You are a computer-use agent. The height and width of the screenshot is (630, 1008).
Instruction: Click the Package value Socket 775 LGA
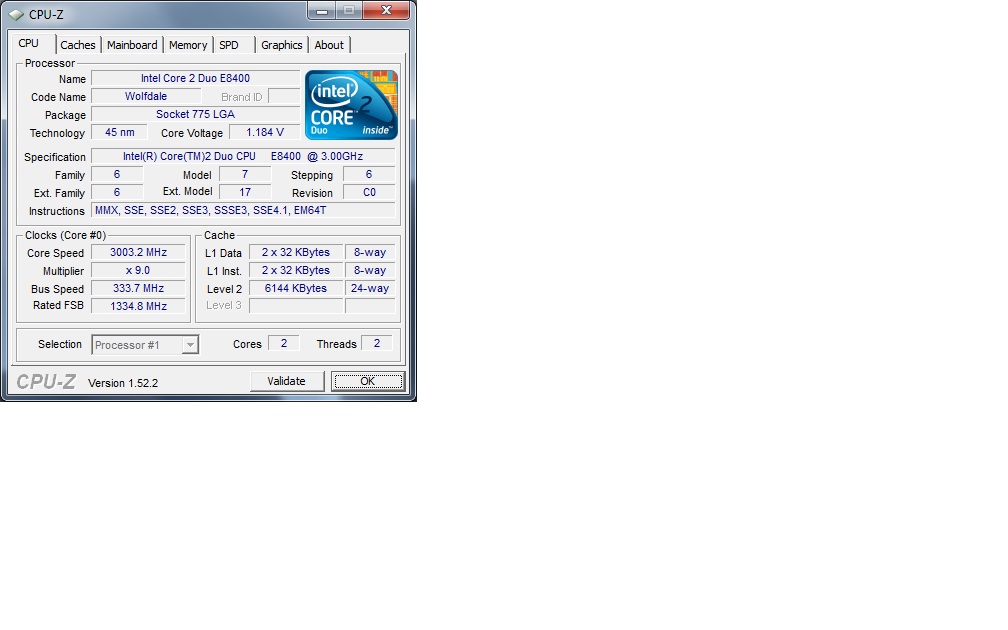pos(195,114)
